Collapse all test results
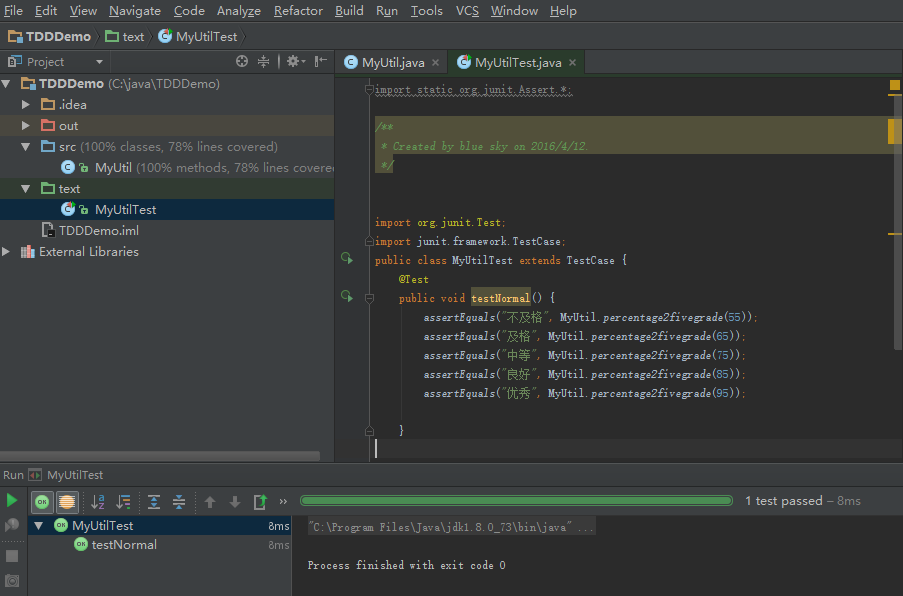The width and height of the screenshot is (903, 596). pyautogui.click(x=179, y=502)
